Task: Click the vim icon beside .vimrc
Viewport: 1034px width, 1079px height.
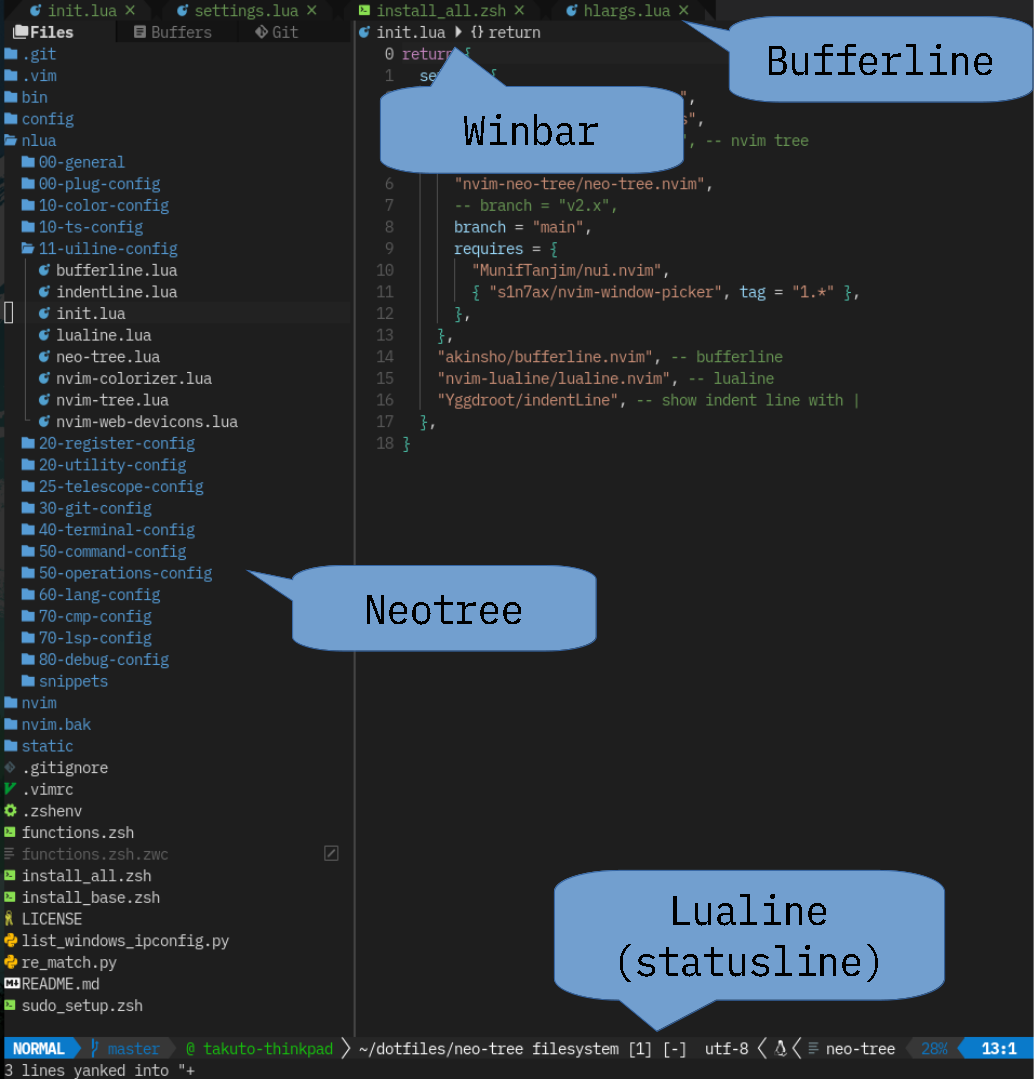Action: tap(10, 789)
